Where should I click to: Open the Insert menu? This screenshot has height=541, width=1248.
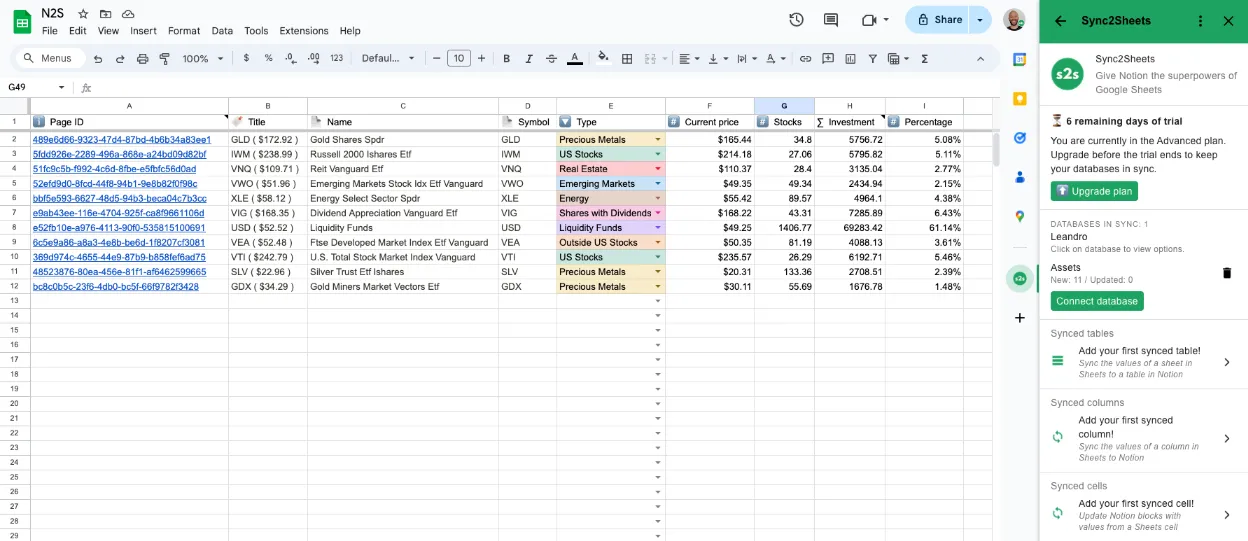pos(143,31)
